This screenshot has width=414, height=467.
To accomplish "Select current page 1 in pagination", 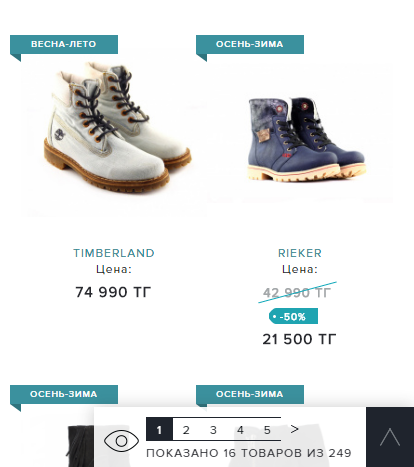I will (x=159, y=429).
